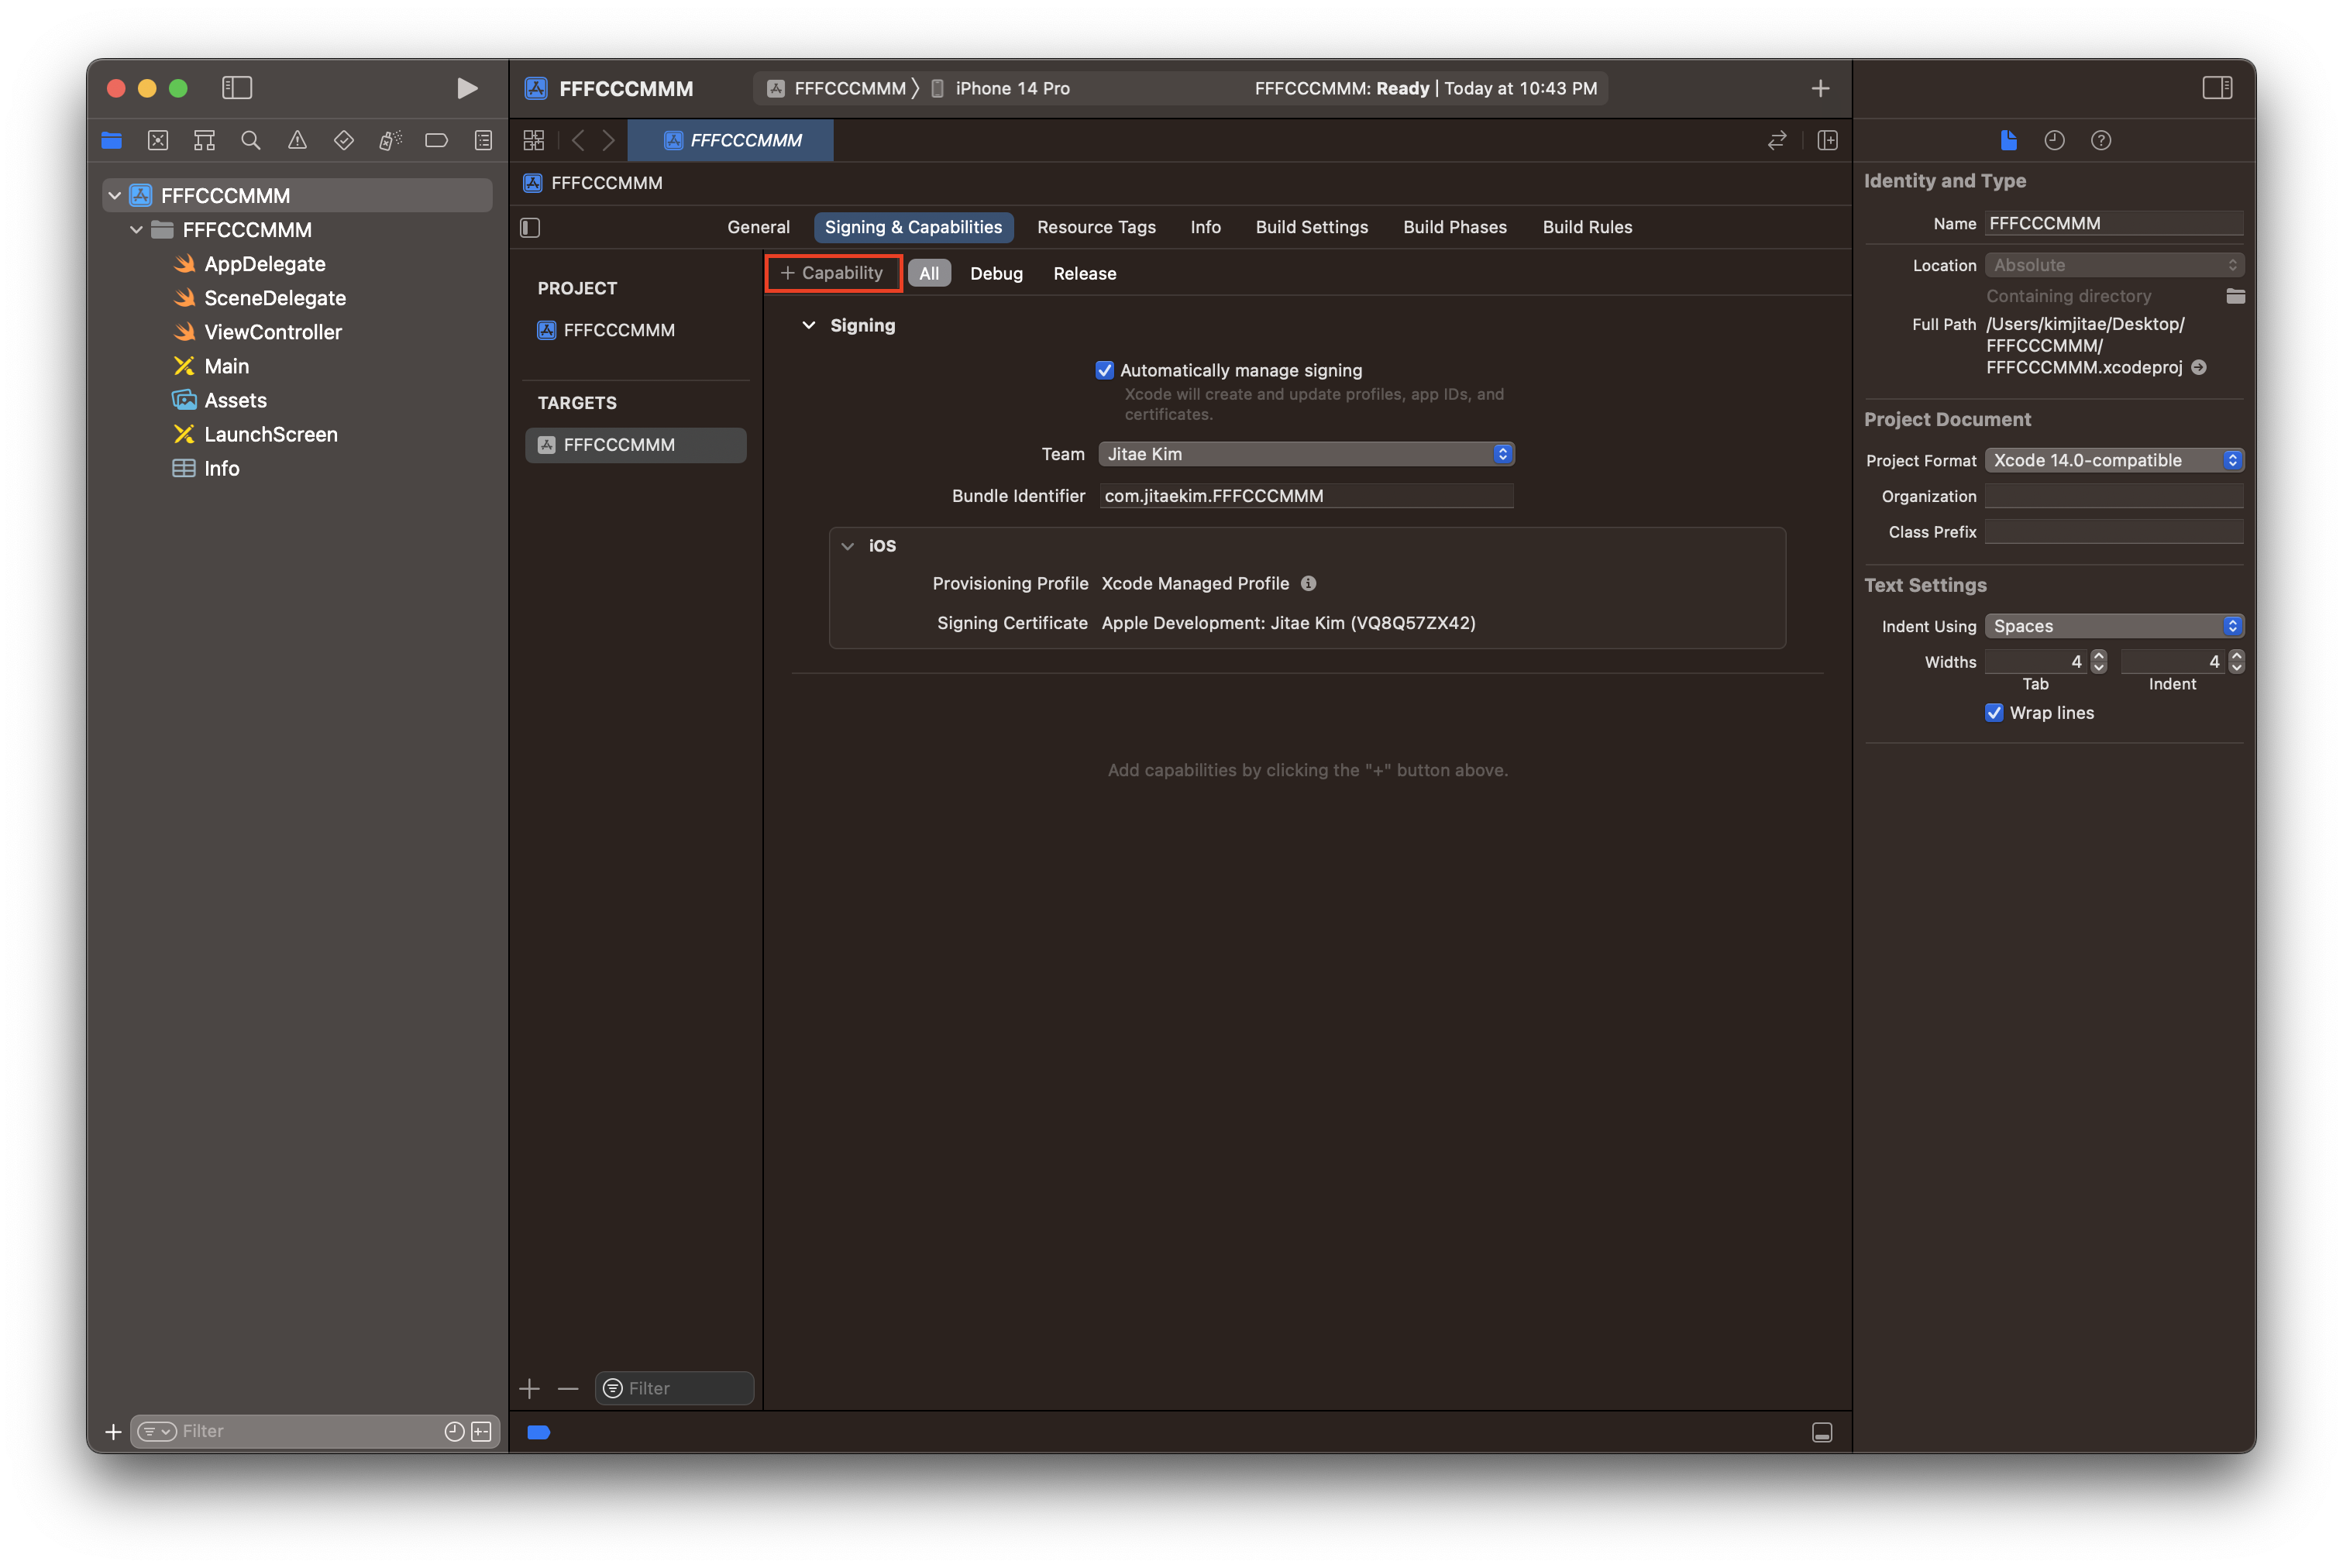This screenshot has width=2343, height=1568.
Task: Select the FFFCCCMMM project in the PROJECT list
Action: point(619,330)
